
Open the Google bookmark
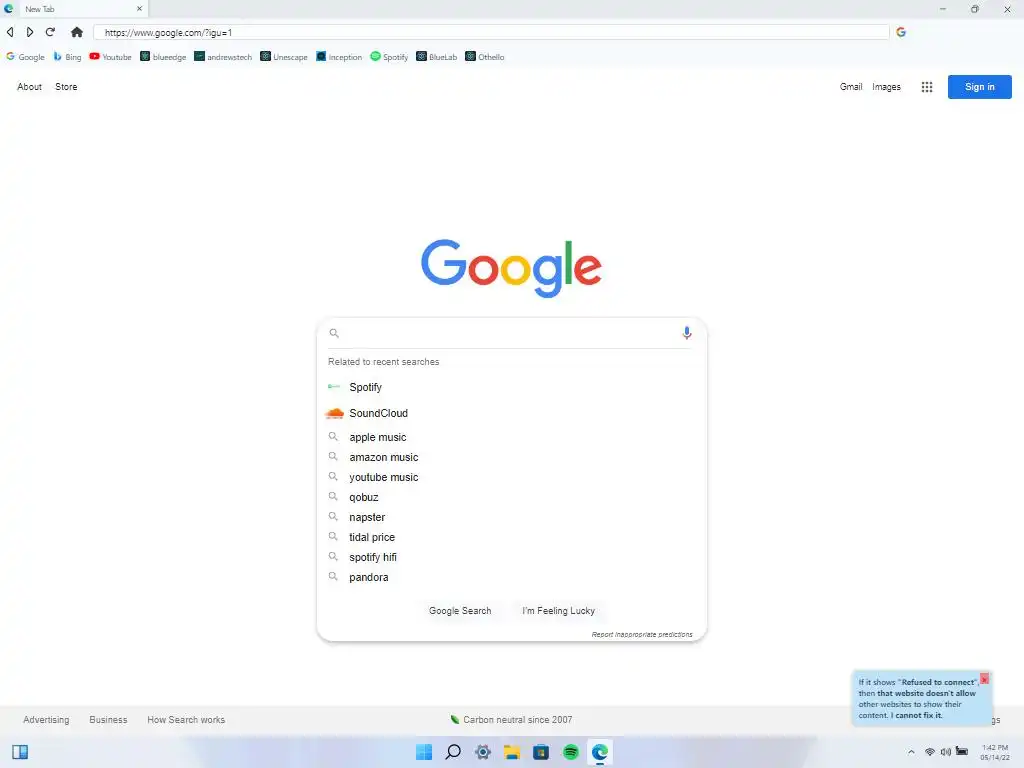click(25, 57)
